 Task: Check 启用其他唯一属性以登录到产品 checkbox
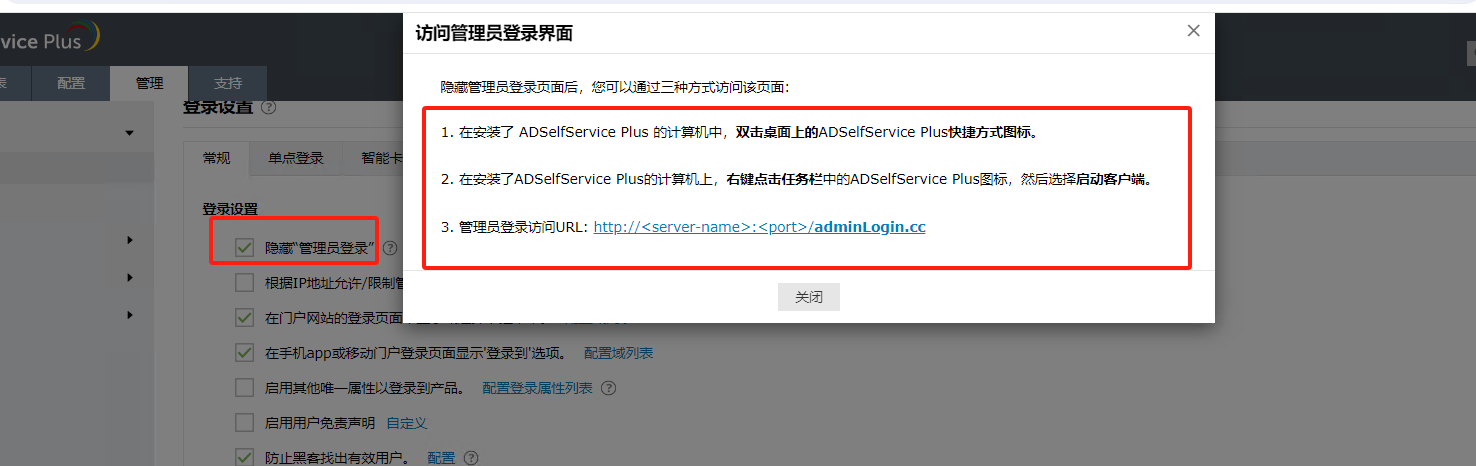(244, 388)
